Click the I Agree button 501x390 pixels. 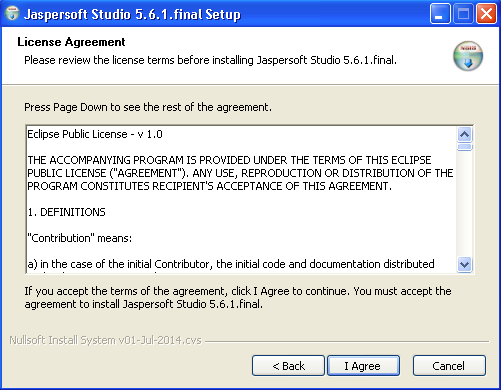tap(363, 366)
